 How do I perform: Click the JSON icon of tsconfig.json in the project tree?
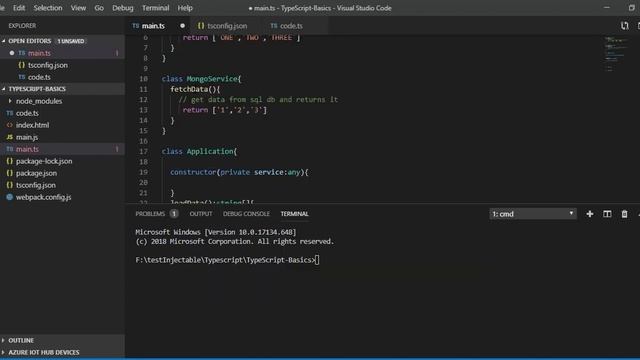[x=10, y=185]
